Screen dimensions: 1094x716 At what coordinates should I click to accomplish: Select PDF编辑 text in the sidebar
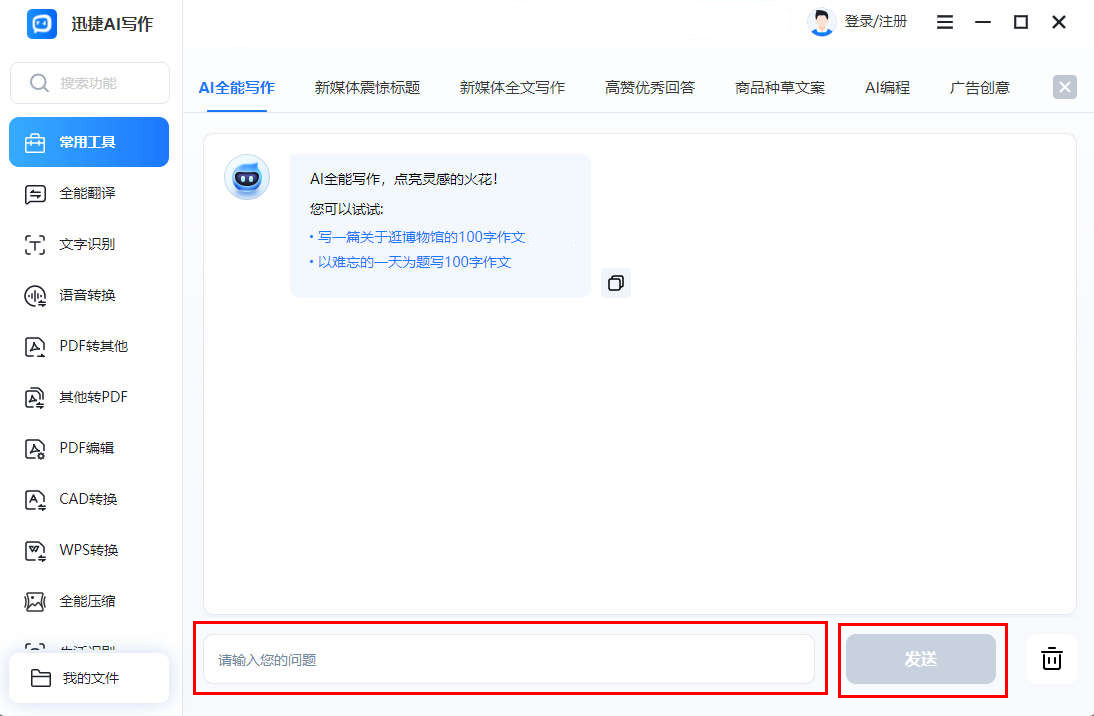tap(87, 448)
